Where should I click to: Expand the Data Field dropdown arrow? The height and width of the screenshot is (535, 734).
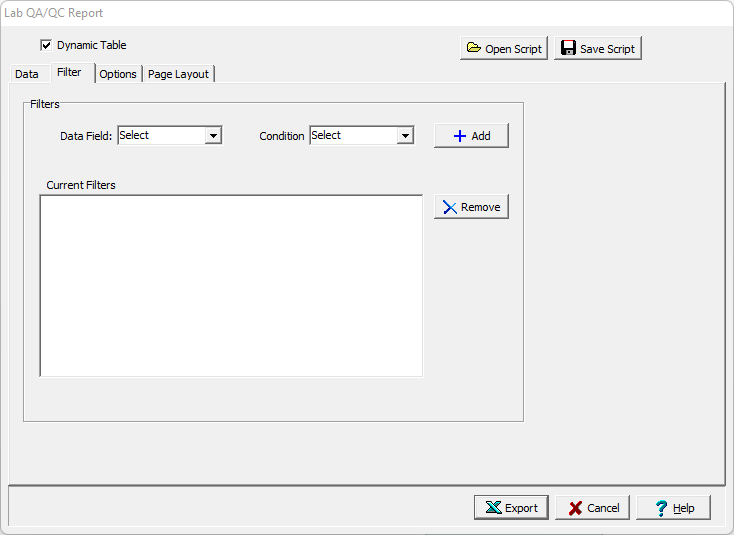click(213, 136)
